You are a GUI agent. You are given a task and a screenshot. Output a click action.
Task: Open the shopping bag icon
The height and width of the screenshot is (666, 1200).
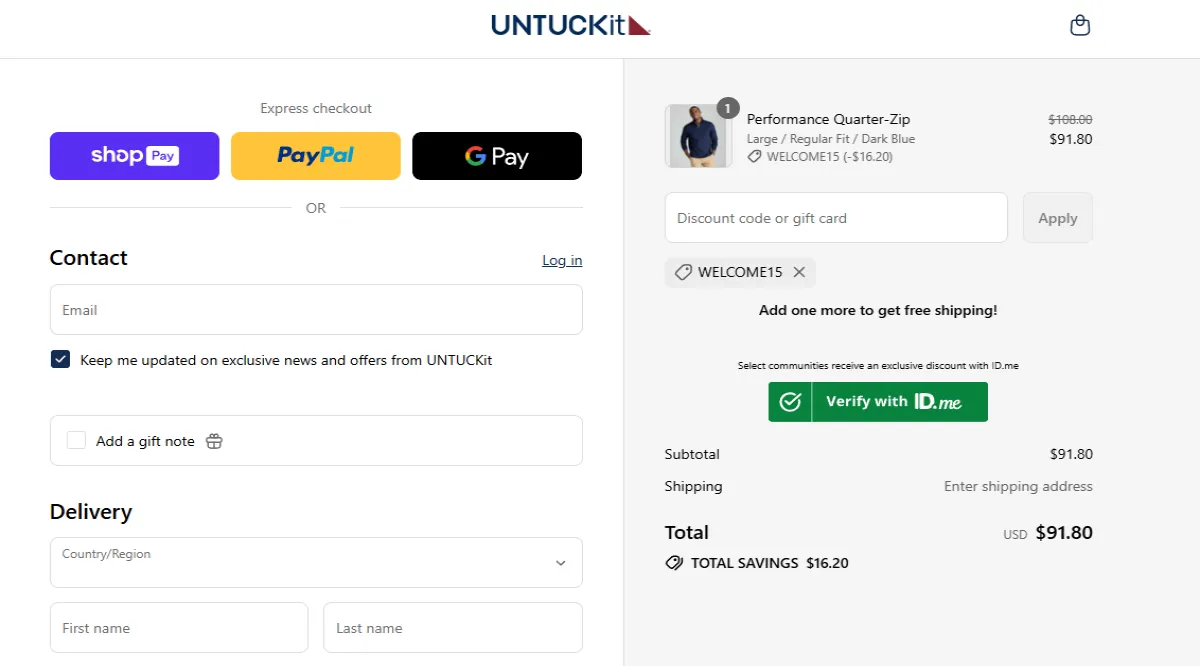(x=1080, y=24)
